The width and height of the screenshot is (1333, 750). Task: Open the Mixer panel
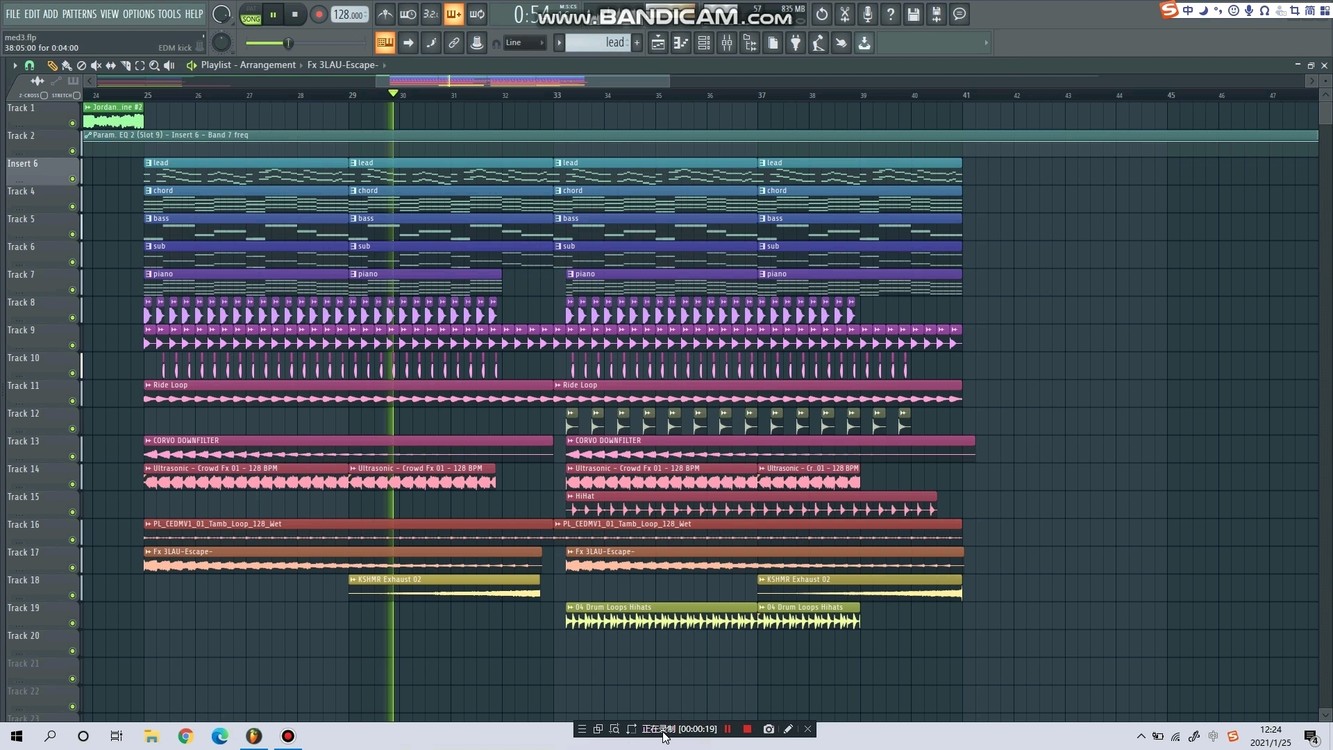(x=727, y=42)
